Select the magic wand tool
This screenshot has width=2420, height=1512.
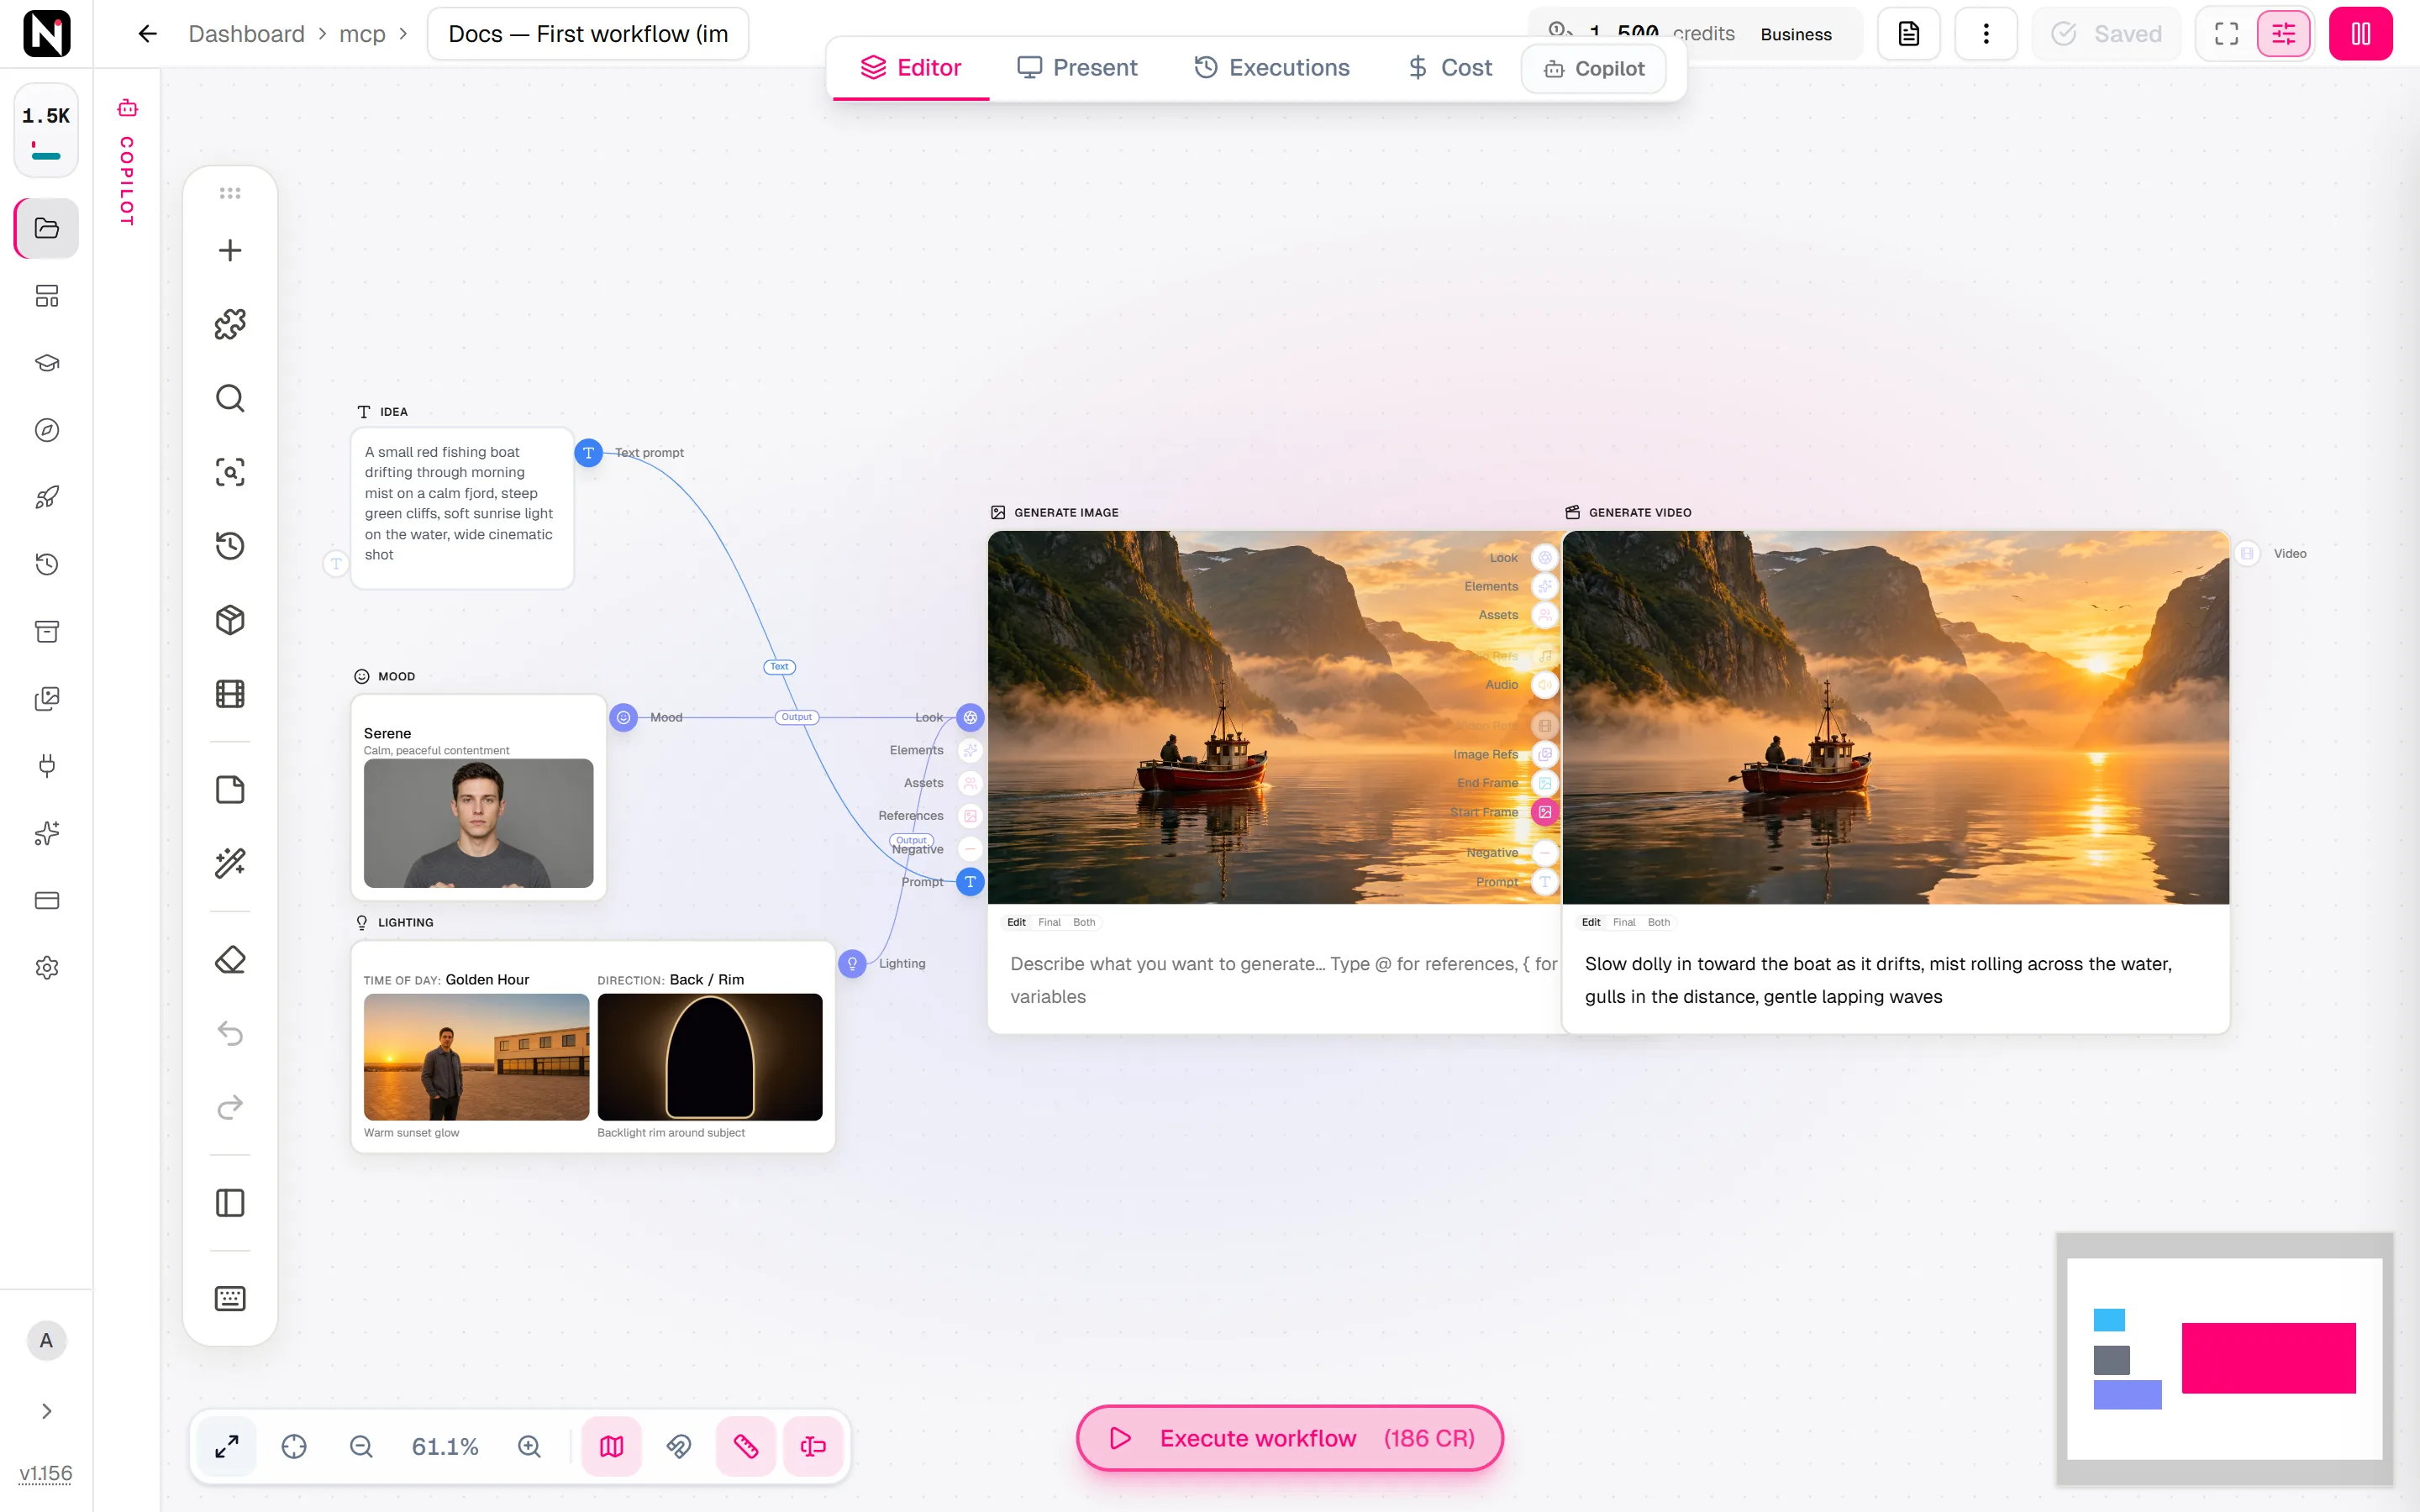pos(230,863)
